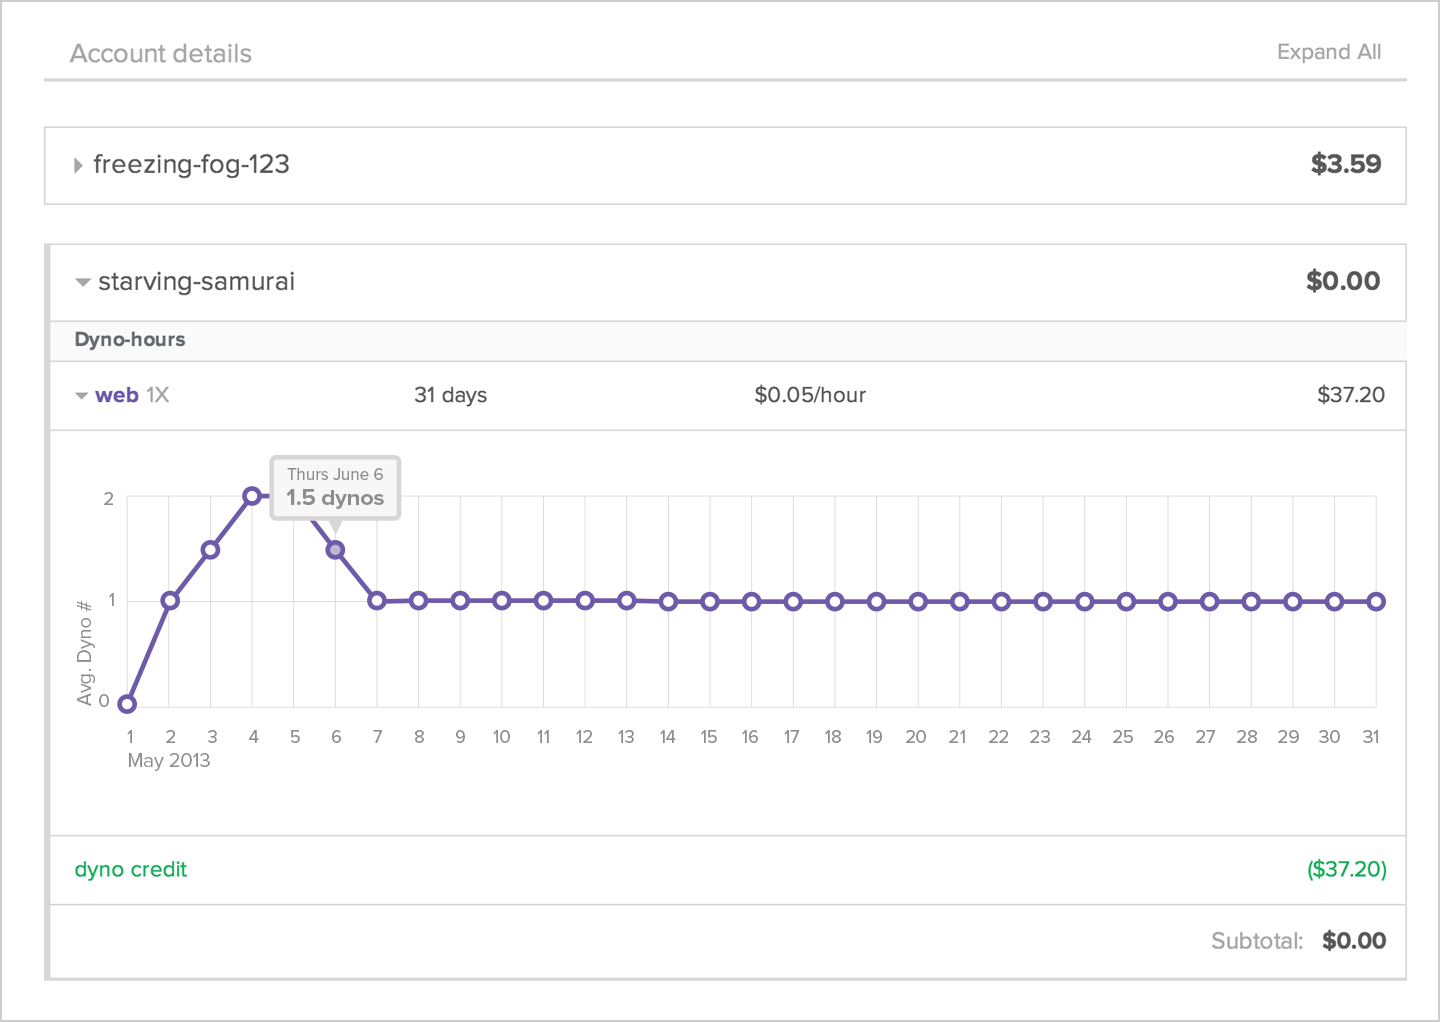Click the final data point at day 31
1440x1022 pixels.
1376,602
